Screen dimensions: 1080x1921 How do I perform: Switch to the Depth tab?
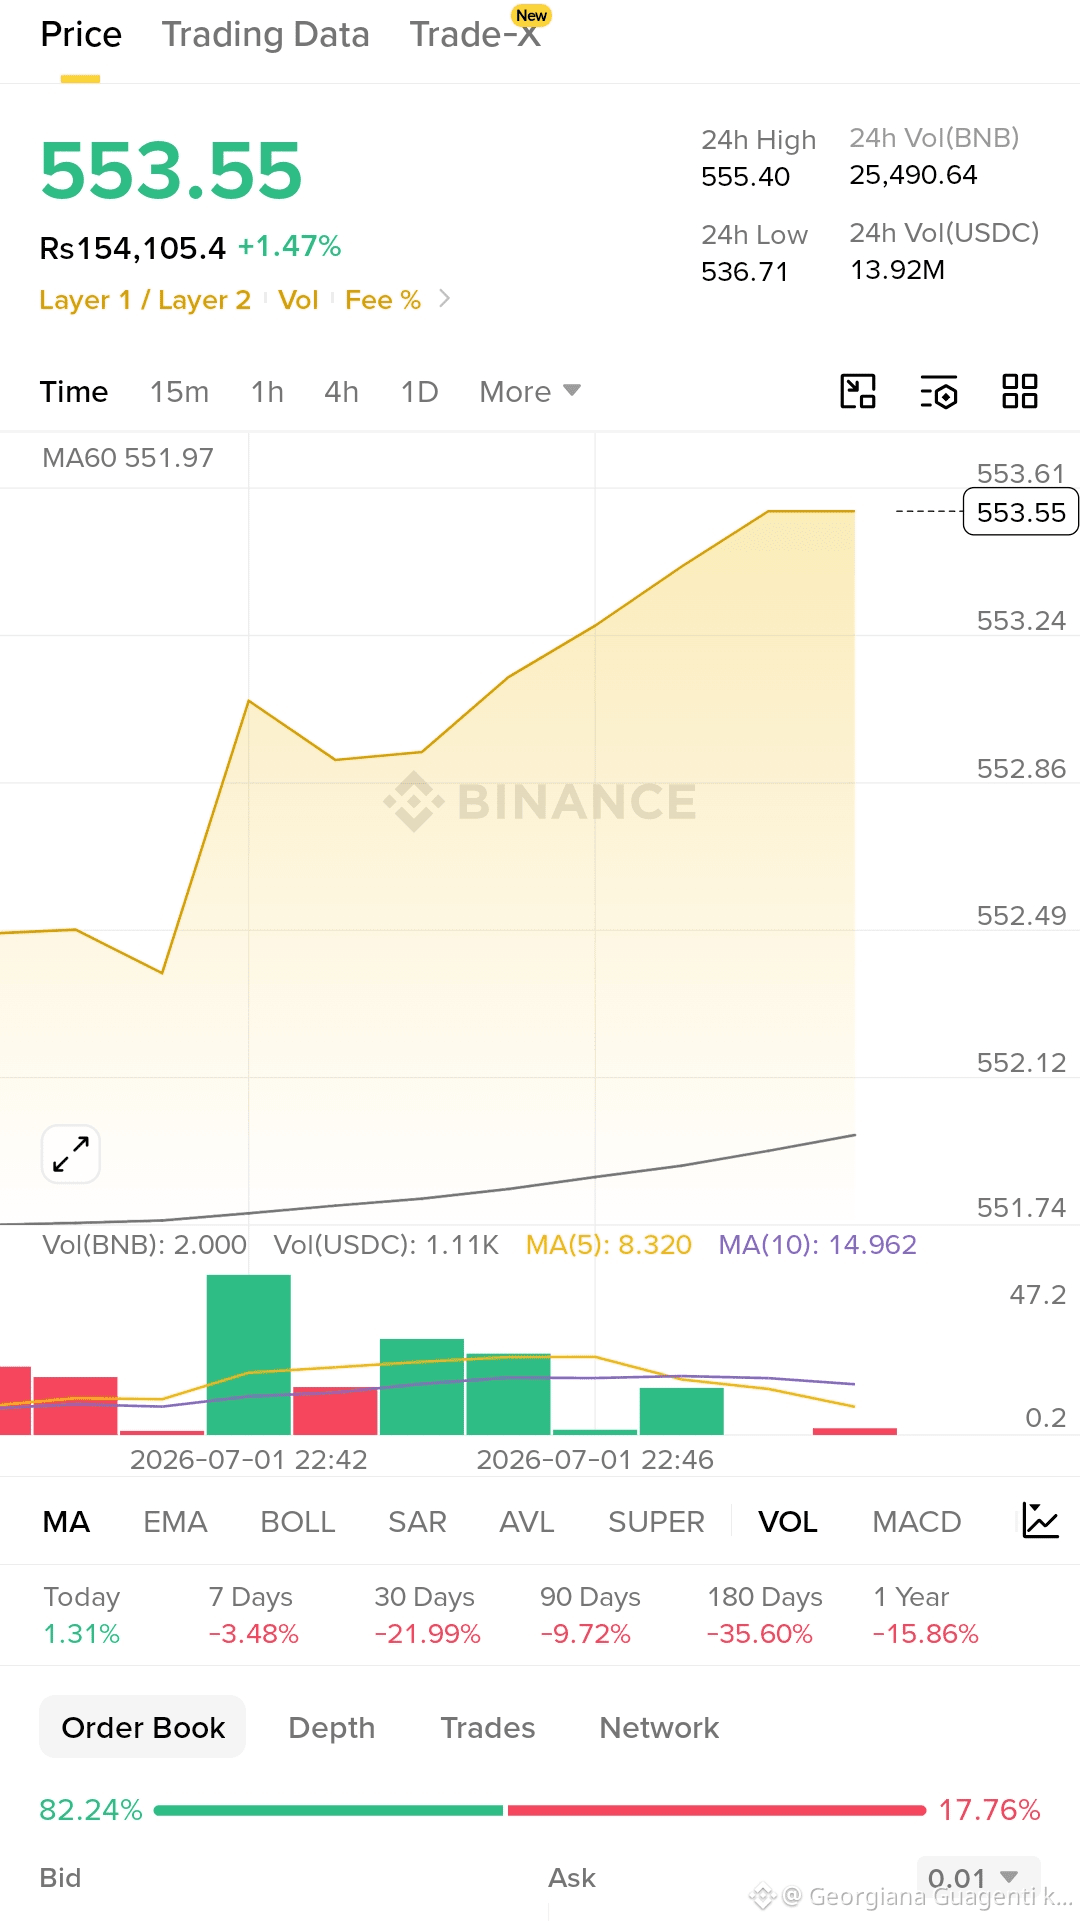332,1728
